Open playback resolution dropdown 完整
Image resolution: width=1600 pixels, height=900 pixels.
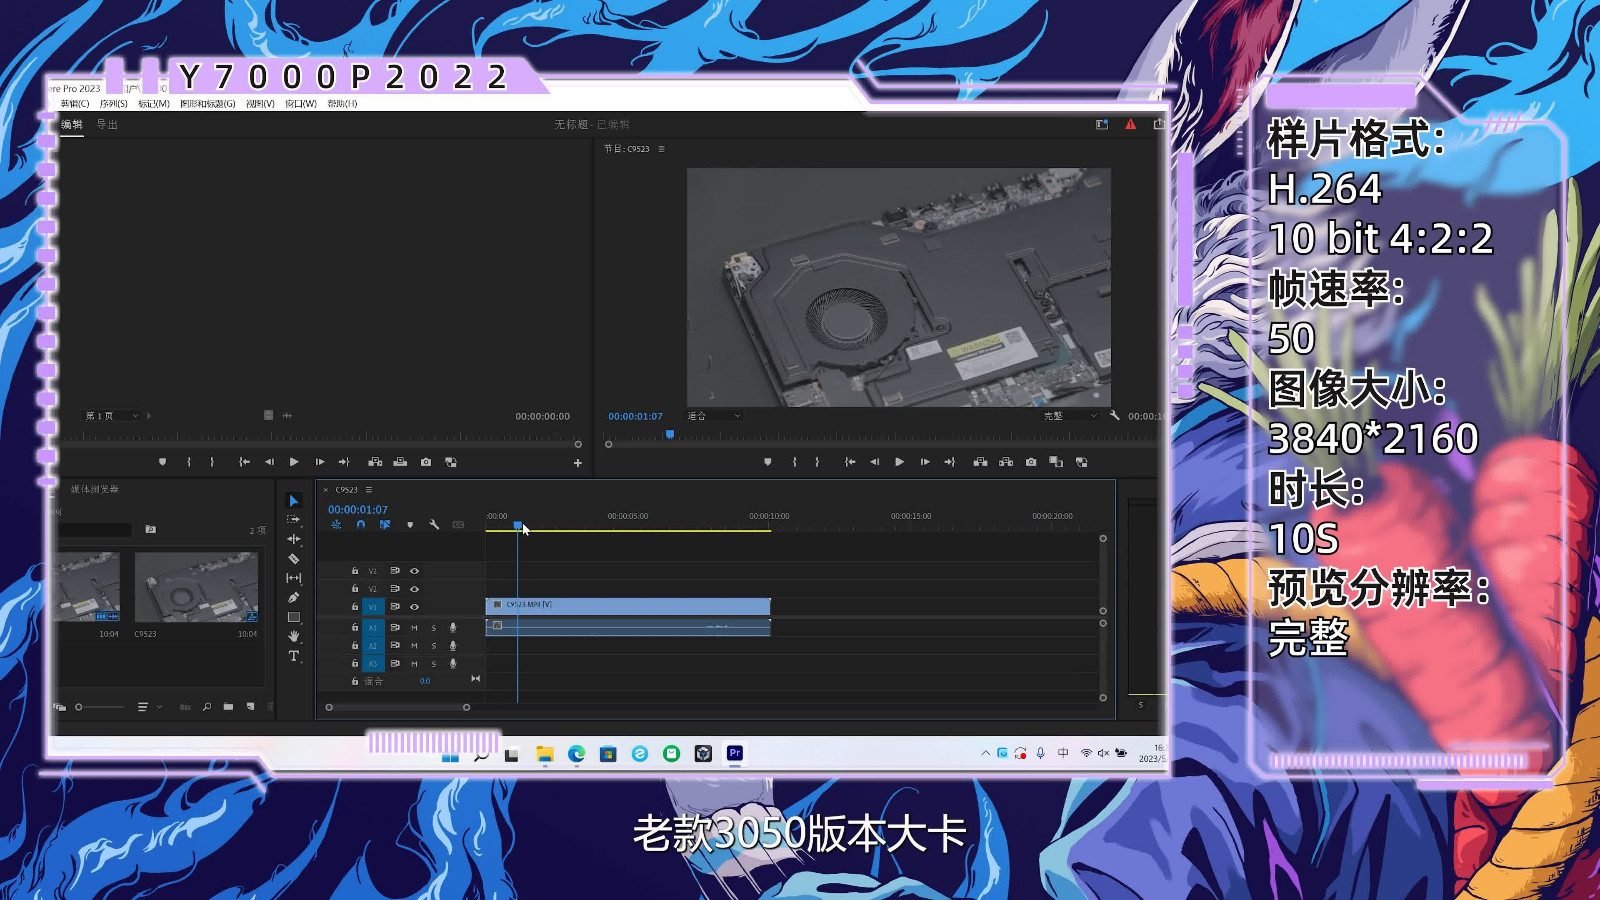pos(1069,416)
